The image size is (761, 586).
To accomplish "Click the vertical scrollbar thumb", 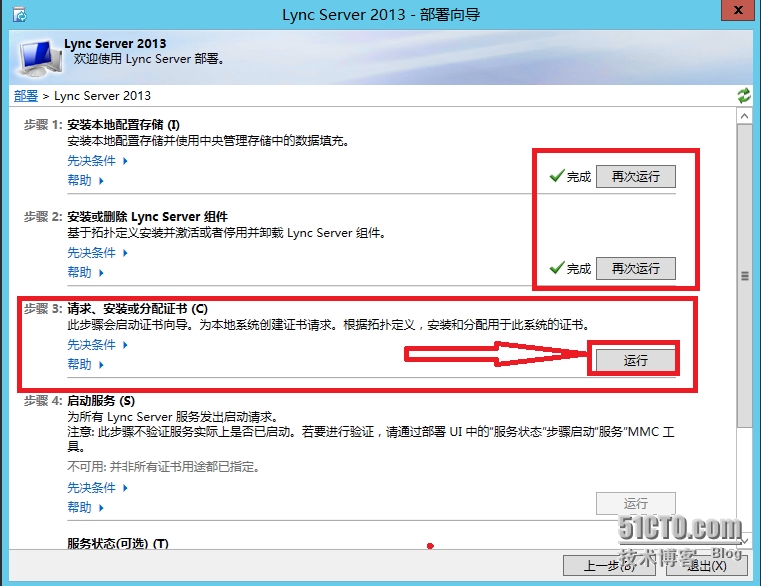I will 744,275.
